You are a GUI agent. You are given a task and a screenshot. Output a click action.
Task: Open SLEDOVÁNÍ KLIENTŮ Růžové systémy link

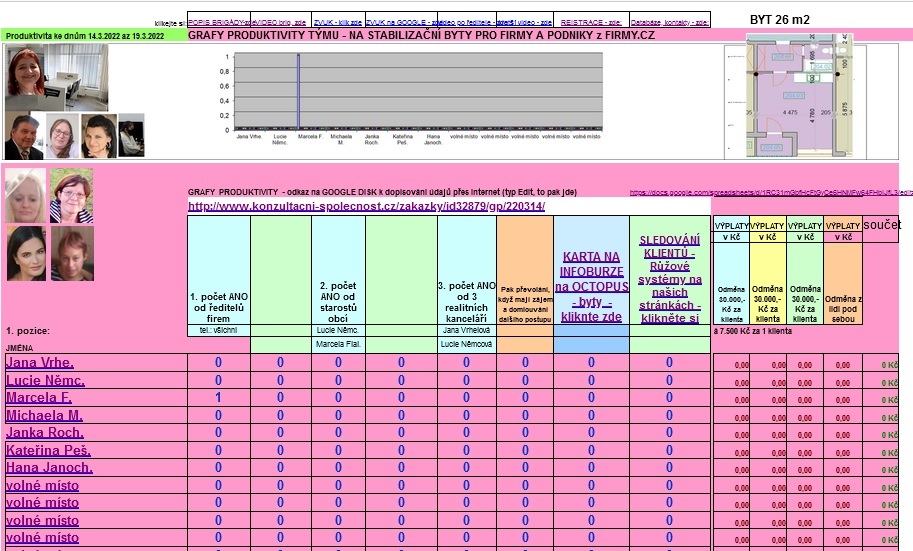pos(670,279)
